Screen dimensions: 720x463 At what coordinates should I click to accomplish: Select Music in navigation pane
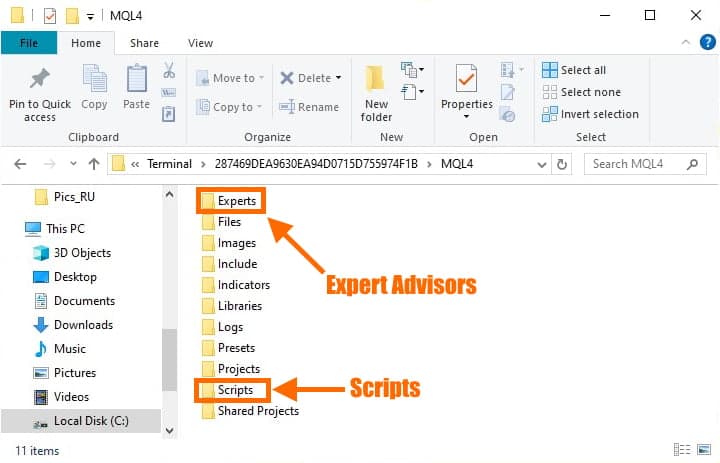pyautogui.click(x=60, y=349)
